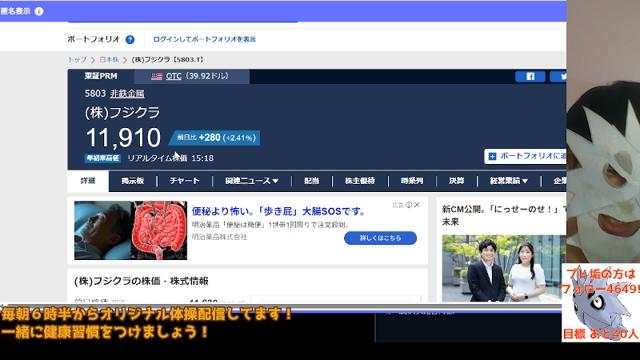640x360 pixels.
Task: Close the advertisement with the X icon
Action: click(x=417, y=205)
